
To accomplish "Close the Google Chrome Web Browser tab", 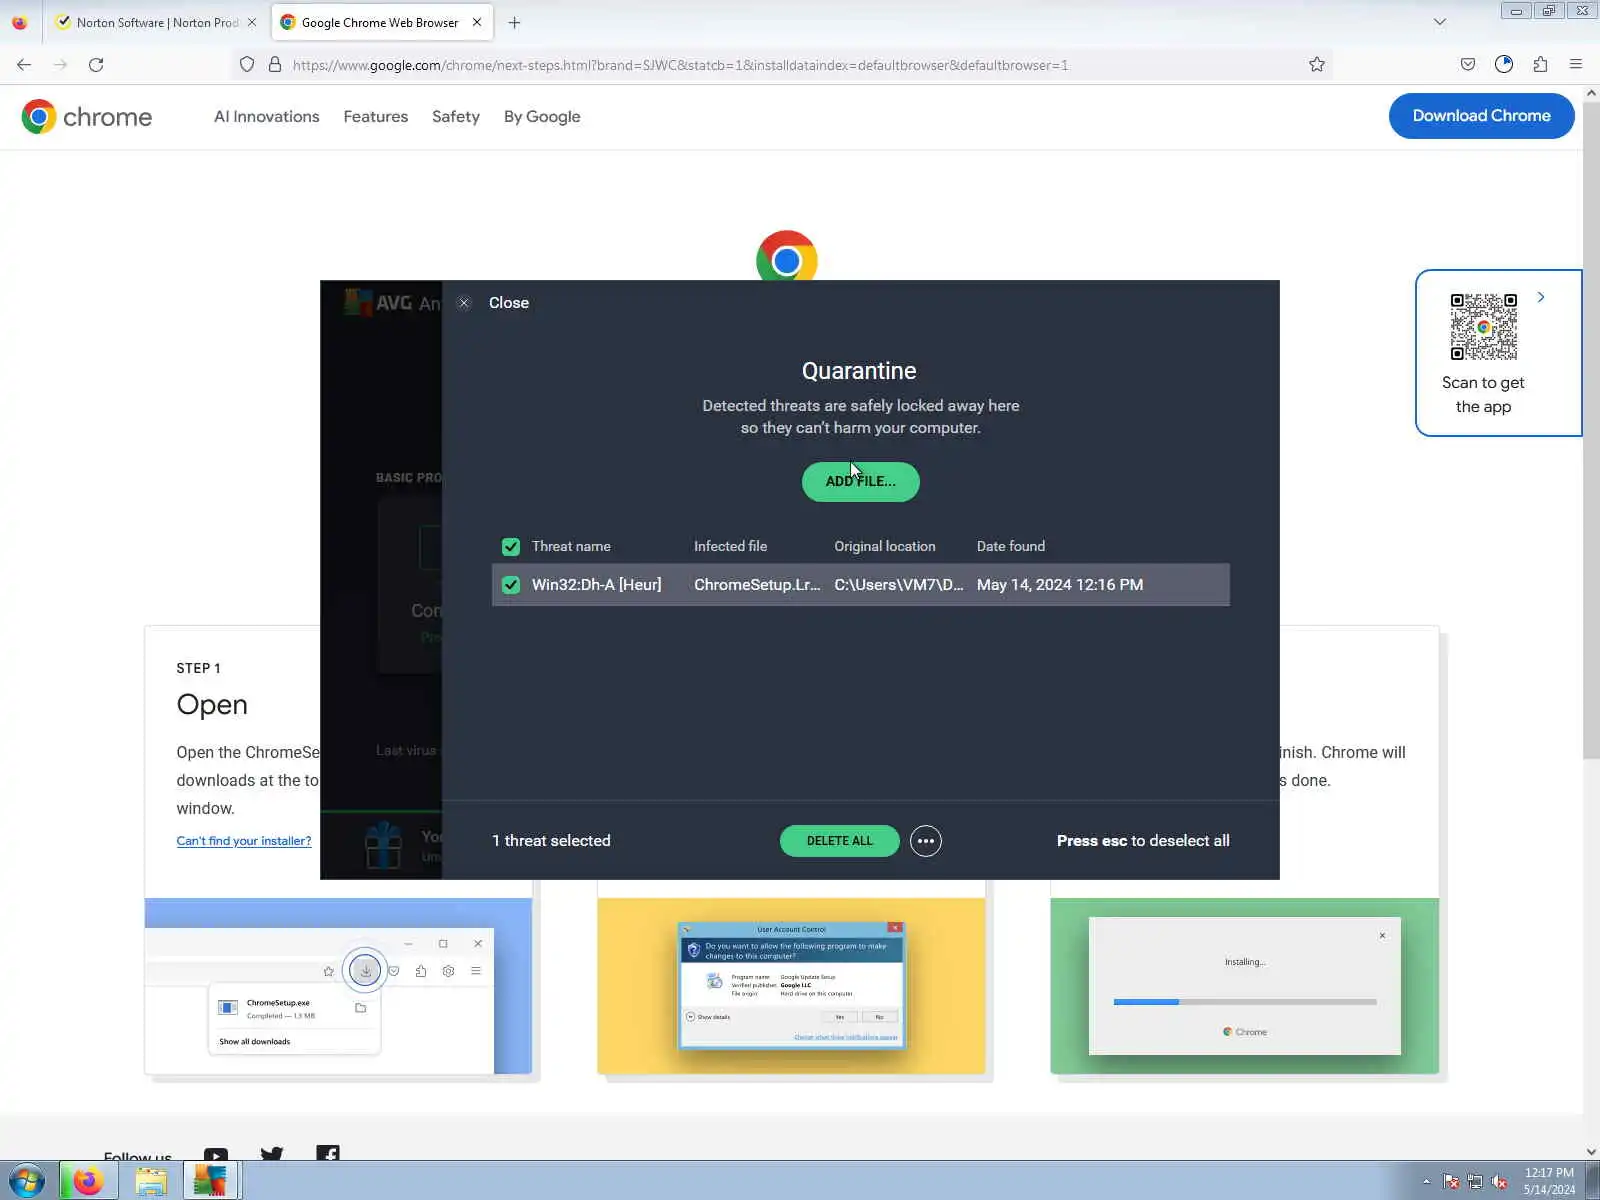I will click(477, 22).
